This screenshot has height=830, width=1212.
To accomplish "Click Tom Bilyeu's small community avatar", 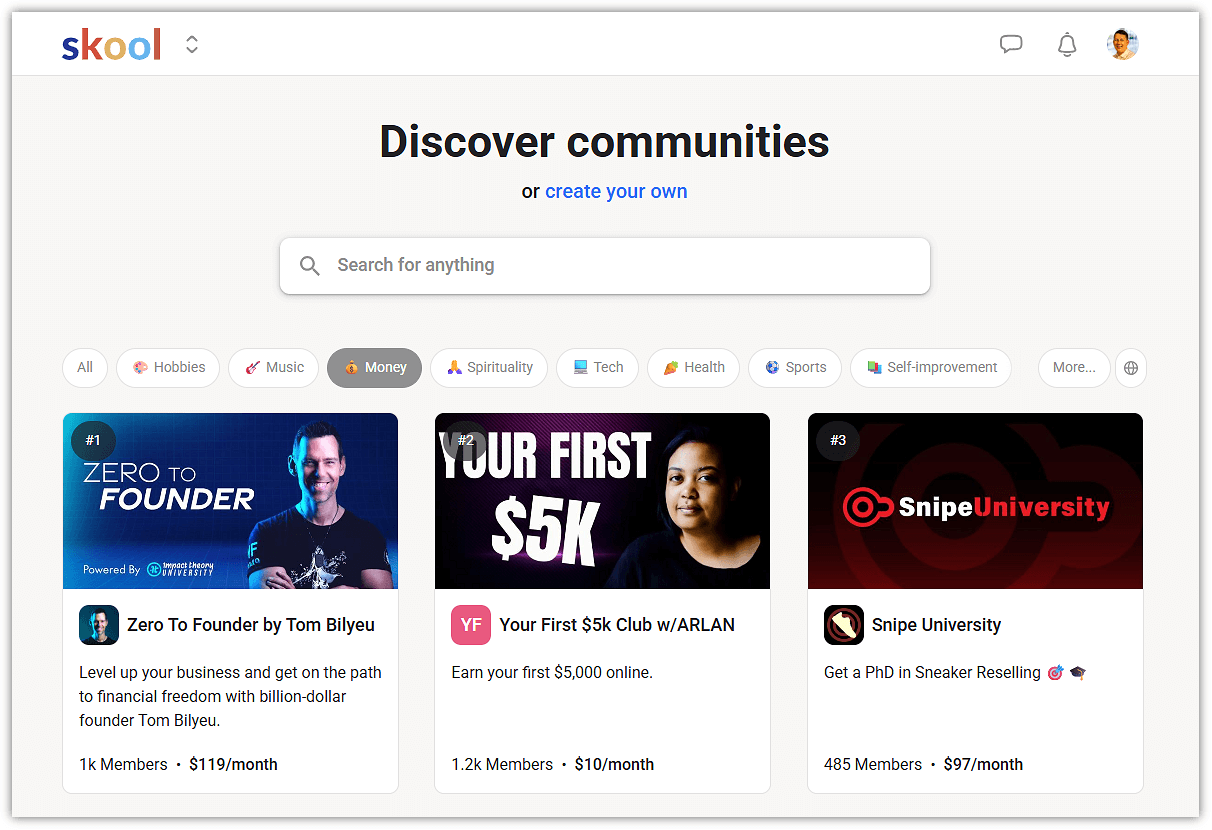I will (x=99, y=625).
